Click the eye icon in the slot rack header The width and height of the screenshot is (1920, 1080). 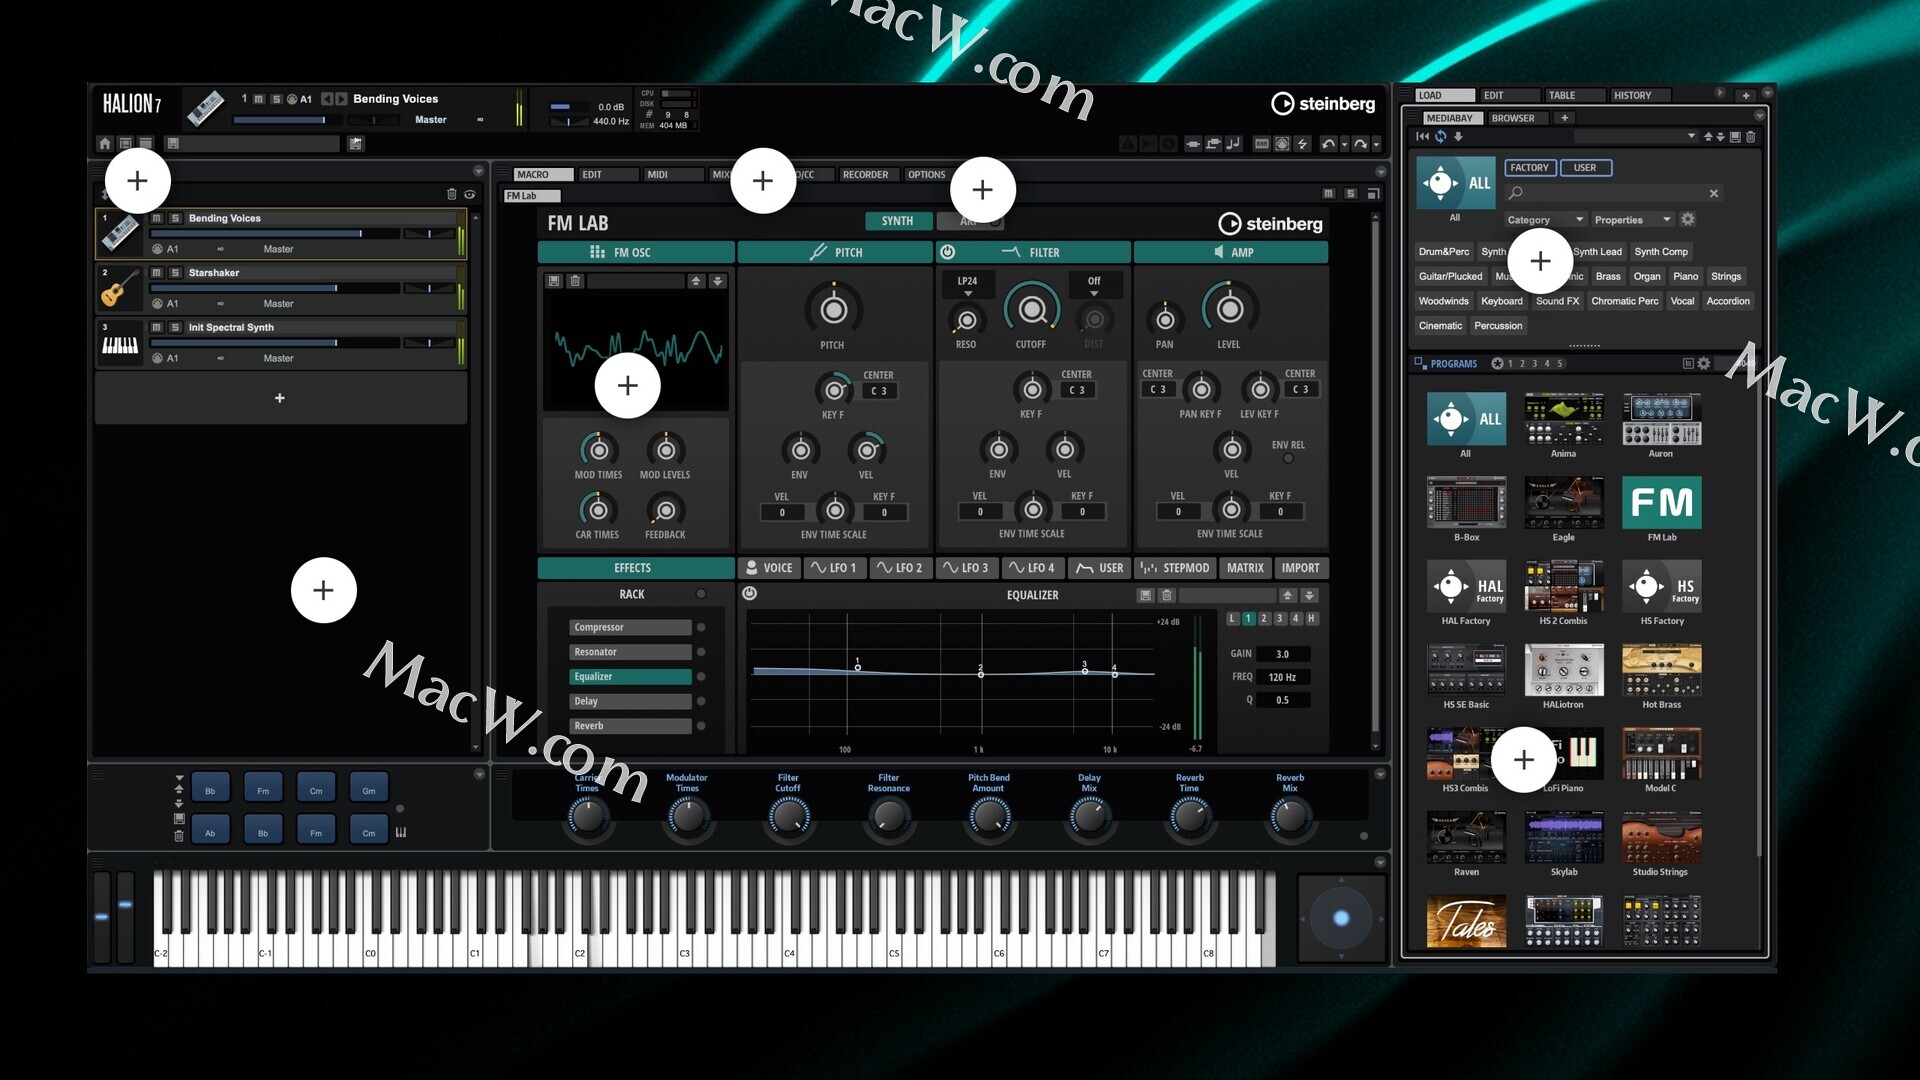(469, 194)
